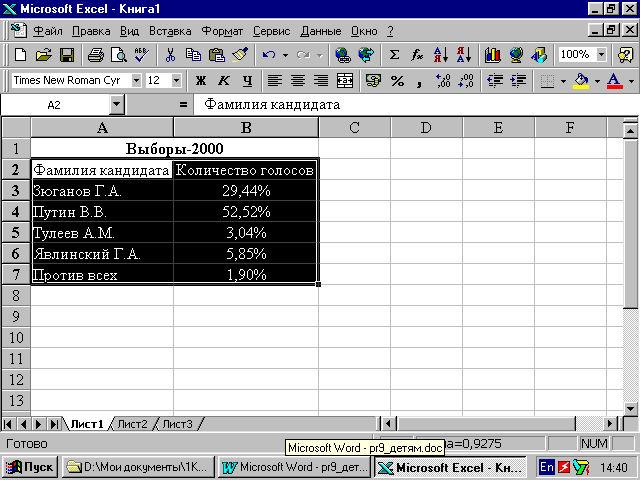Apply percent style icon
640x480 pixels.
click(x=397, y=80)
